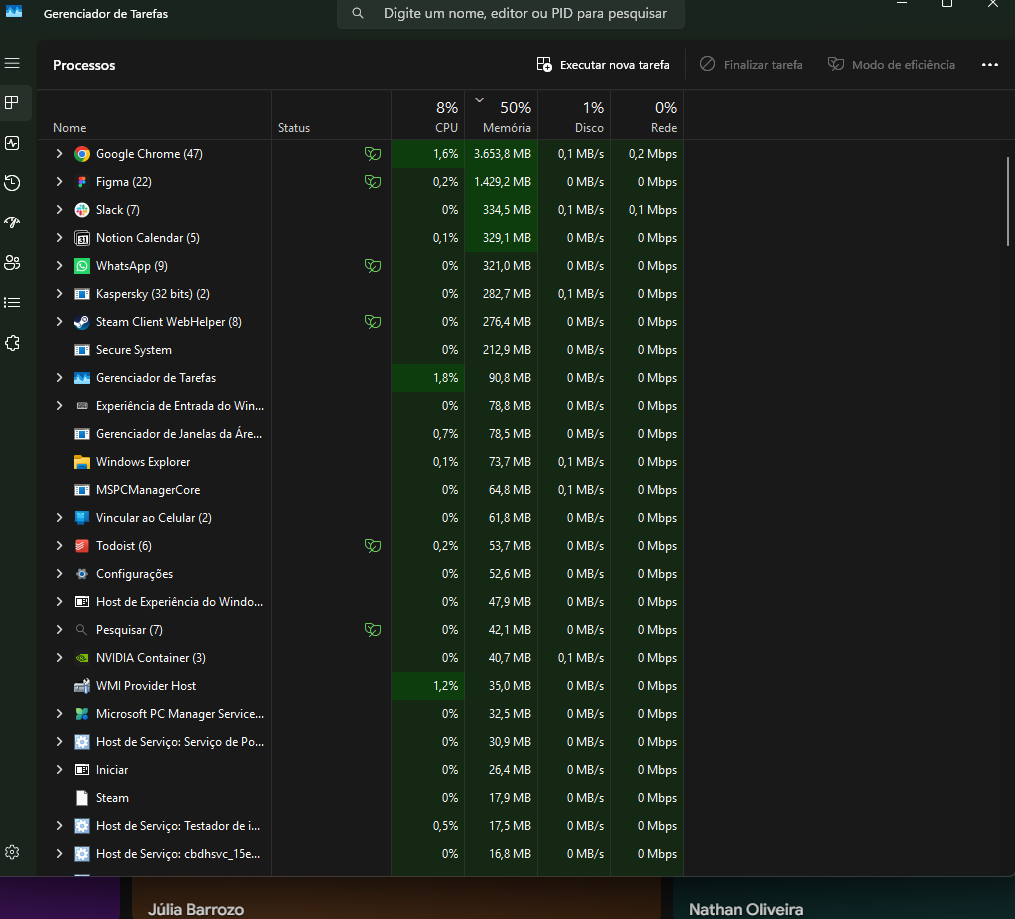Open the App history sidebar icon
This screenshot has width=1015, height=919.
click(12, 183)
